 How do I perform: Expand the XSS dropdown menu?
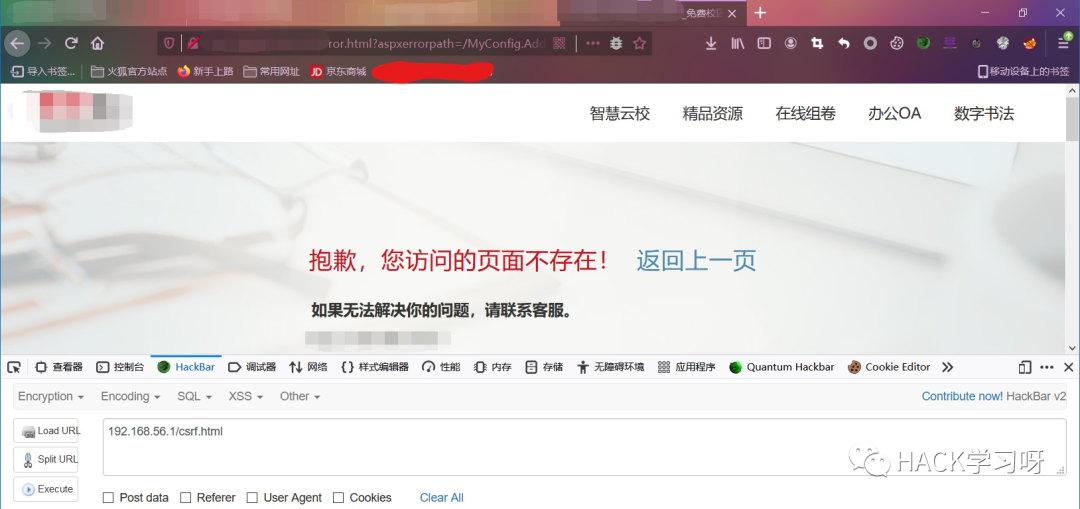(x=246, y=396)
